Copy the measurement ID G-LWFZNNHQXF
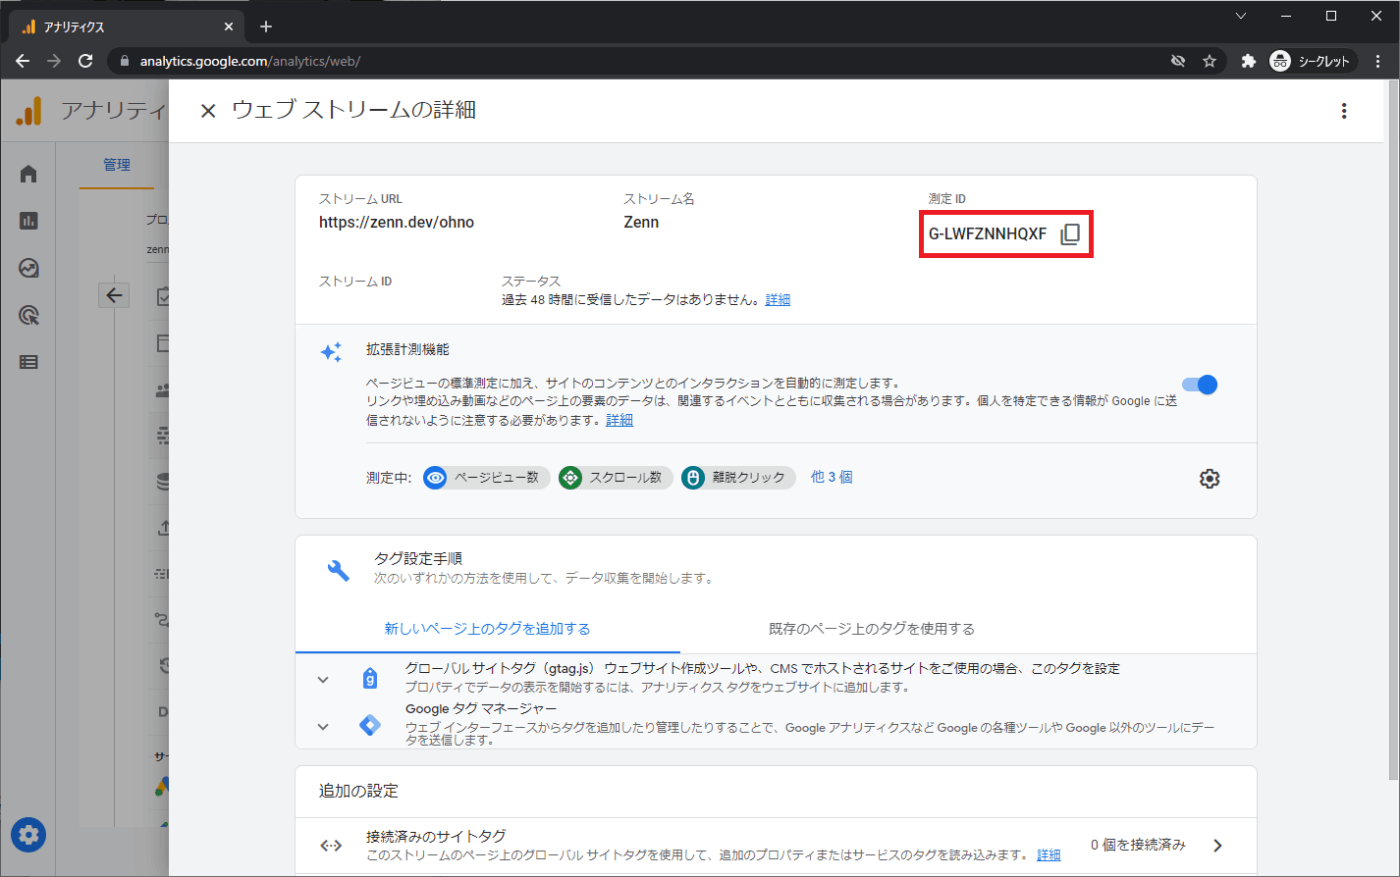This screenshot has height=877, width=1400. coord(1070,234)
